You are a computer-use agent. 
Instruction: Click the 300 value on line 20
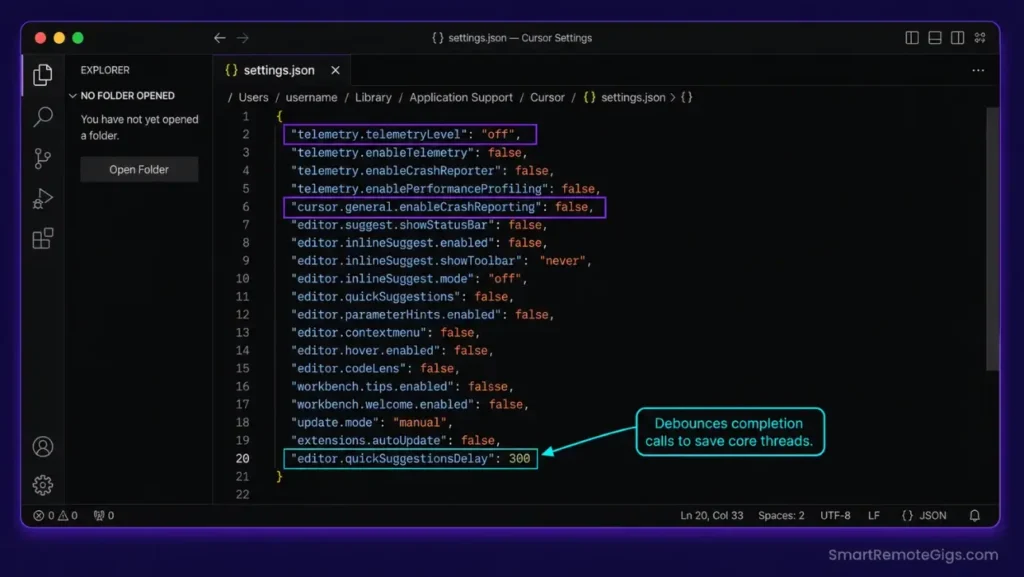(x=519, y=459)
